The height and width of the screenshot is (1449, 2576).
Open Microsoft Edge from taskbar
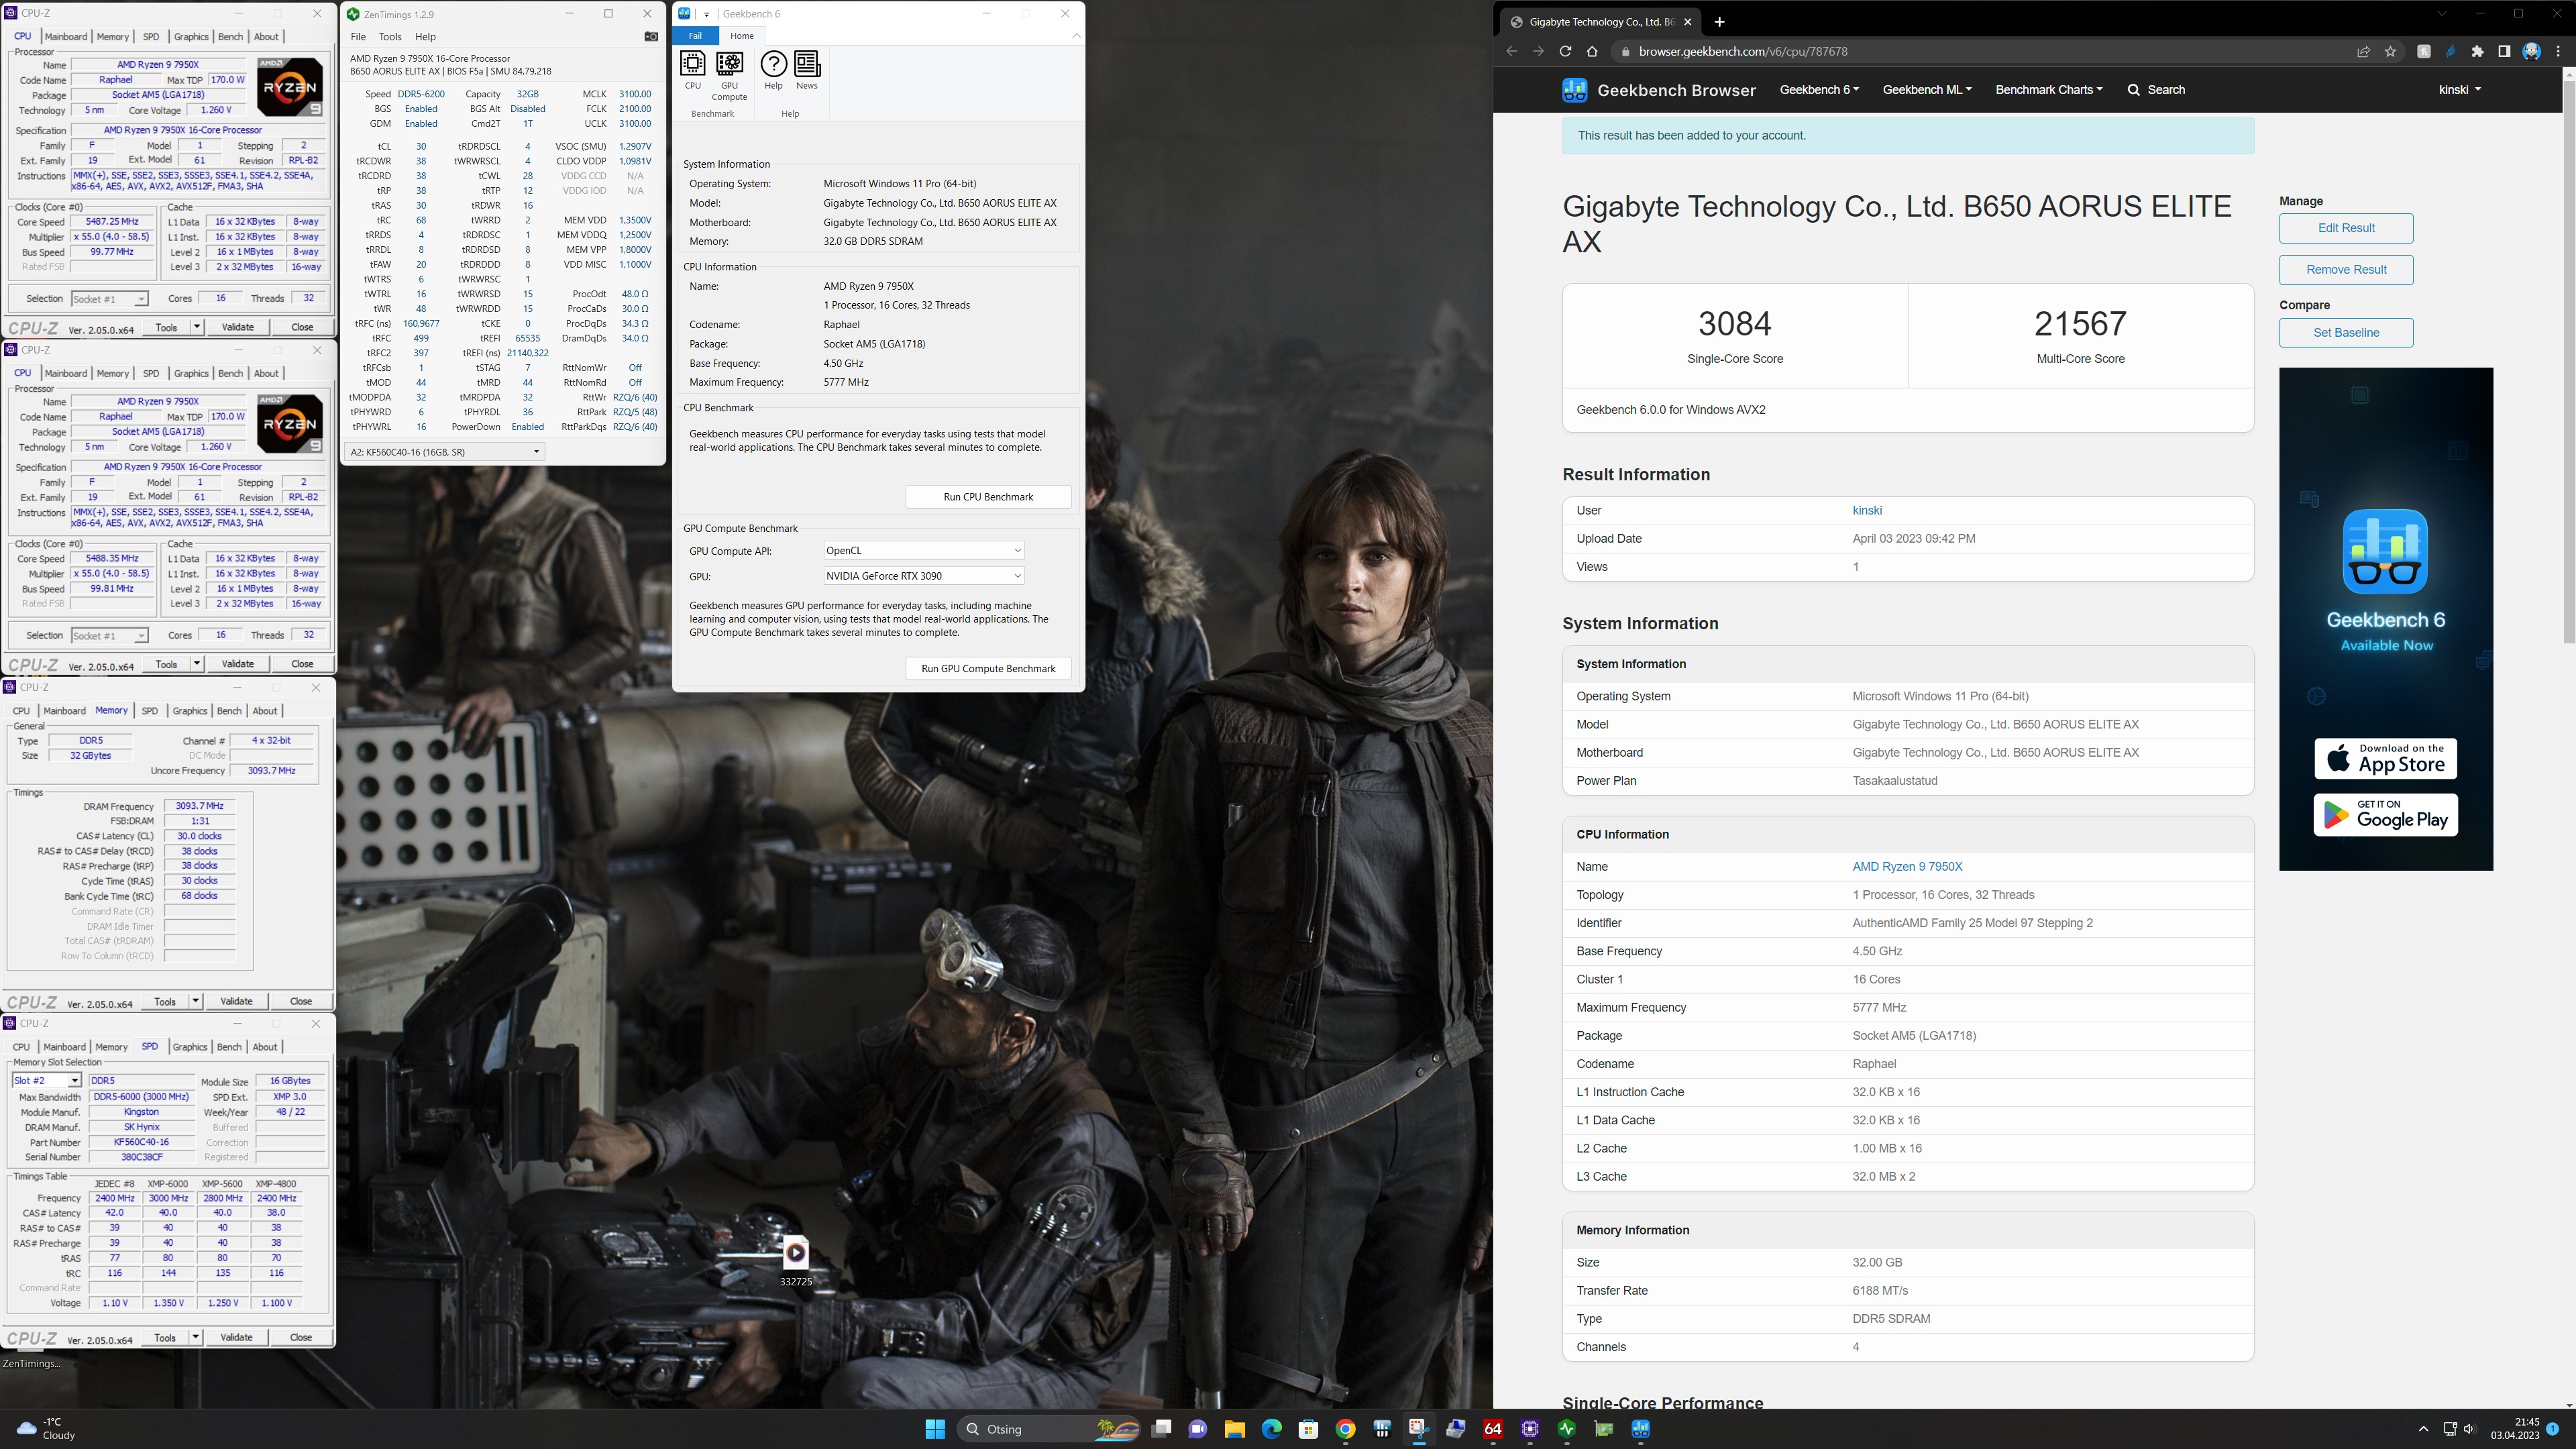[x=1271, y=1429]
